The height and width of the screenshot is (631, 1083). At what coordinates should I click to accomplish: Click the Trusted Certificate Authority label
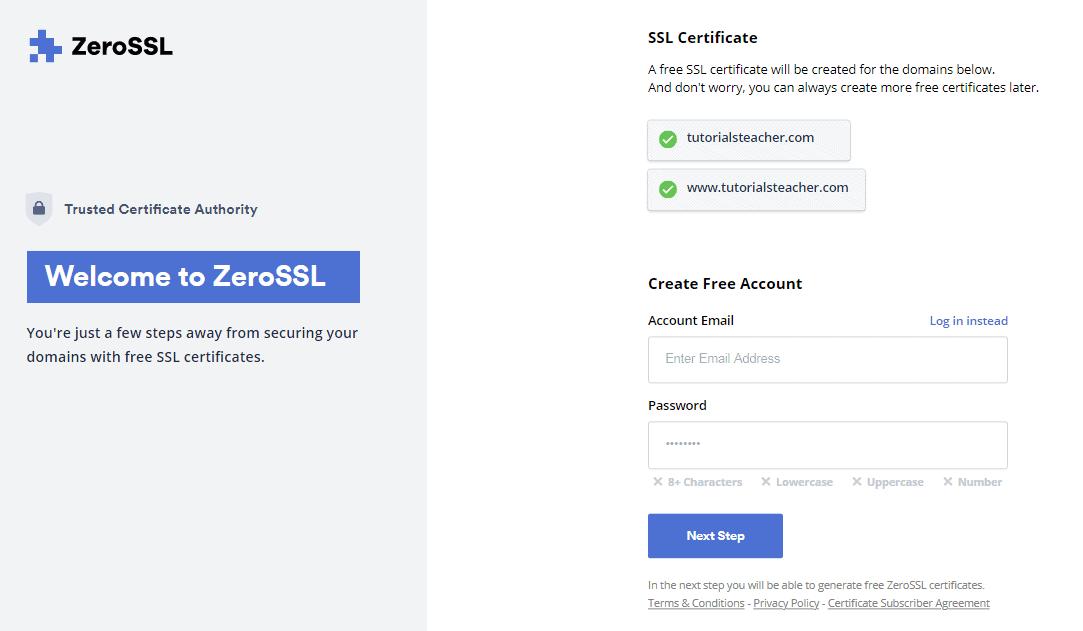(x=160, y=209)
